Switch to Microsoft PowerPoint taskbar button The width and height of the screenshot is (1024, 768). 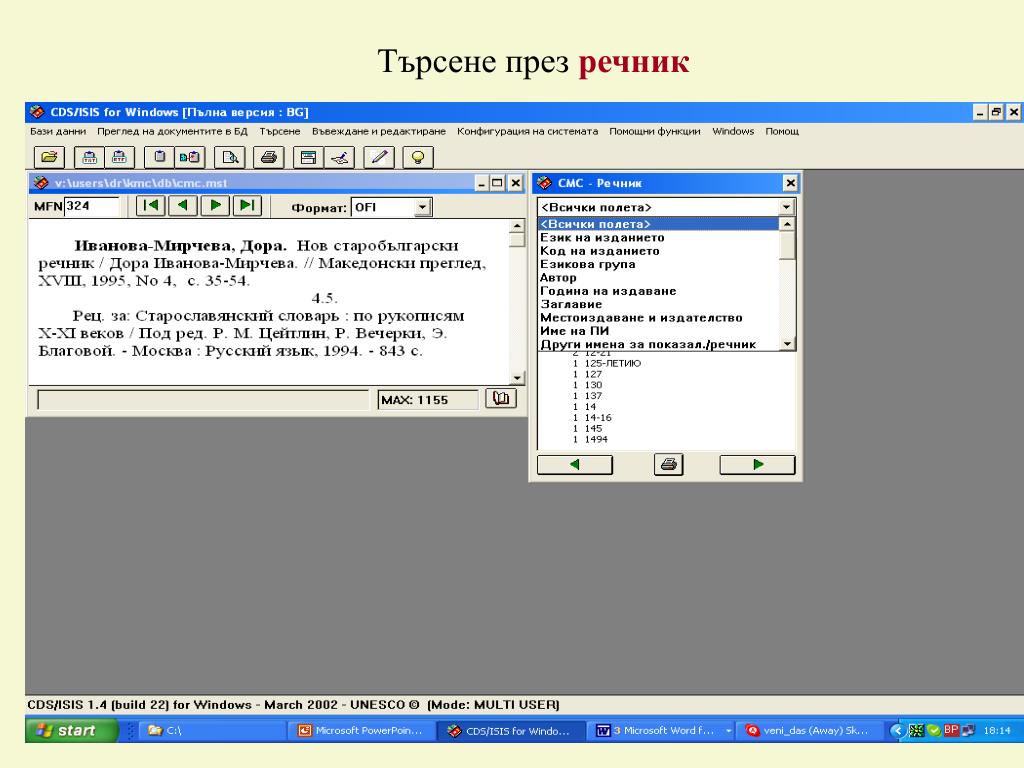[360, 730]
